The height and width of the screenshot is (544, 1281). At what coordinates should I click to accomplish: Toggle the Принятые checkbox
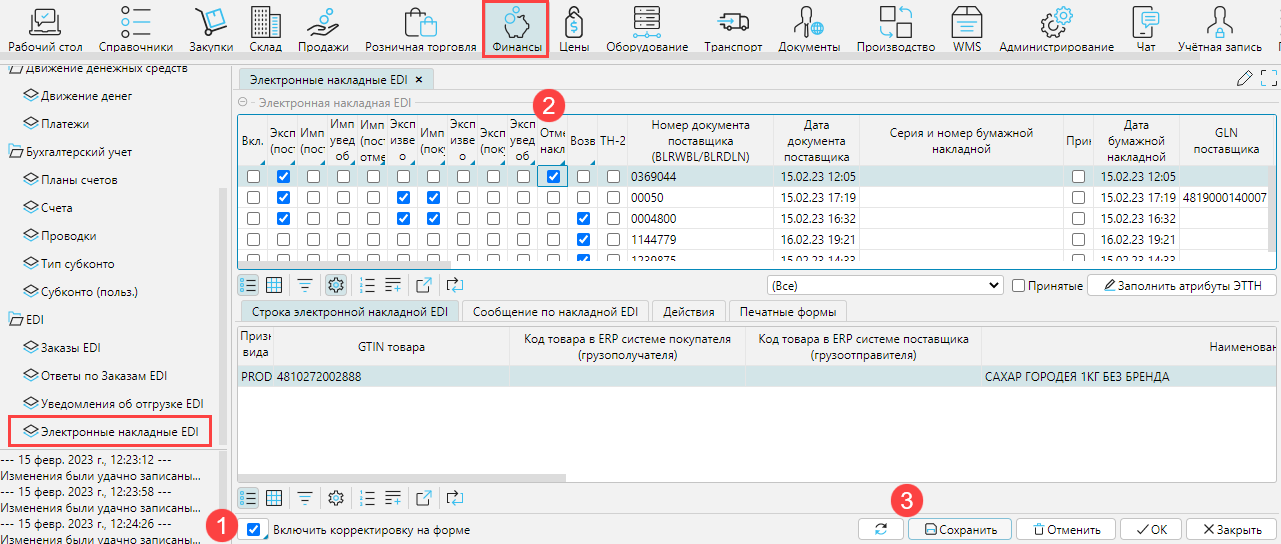1019,286
